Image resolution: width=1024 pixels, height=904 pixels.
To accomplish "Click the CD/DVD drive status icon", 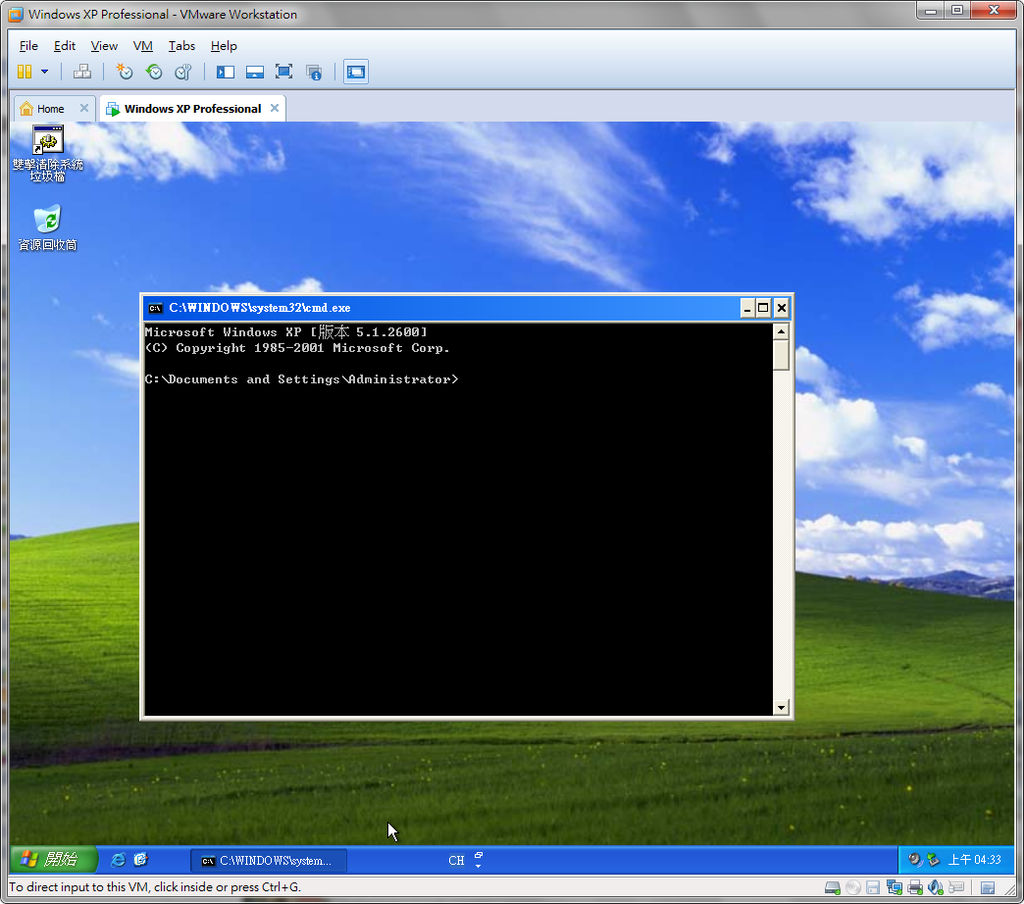I will [853, 888].
